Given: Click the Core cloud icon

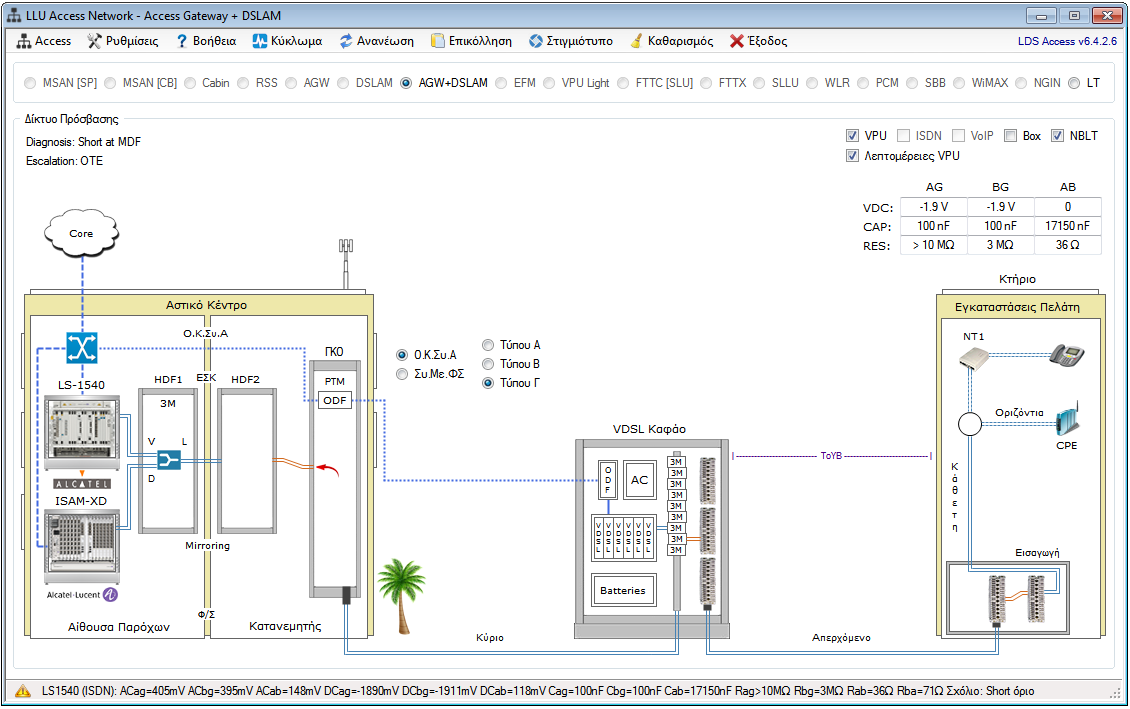Looking at the screenshot, I should pos(81,233).
